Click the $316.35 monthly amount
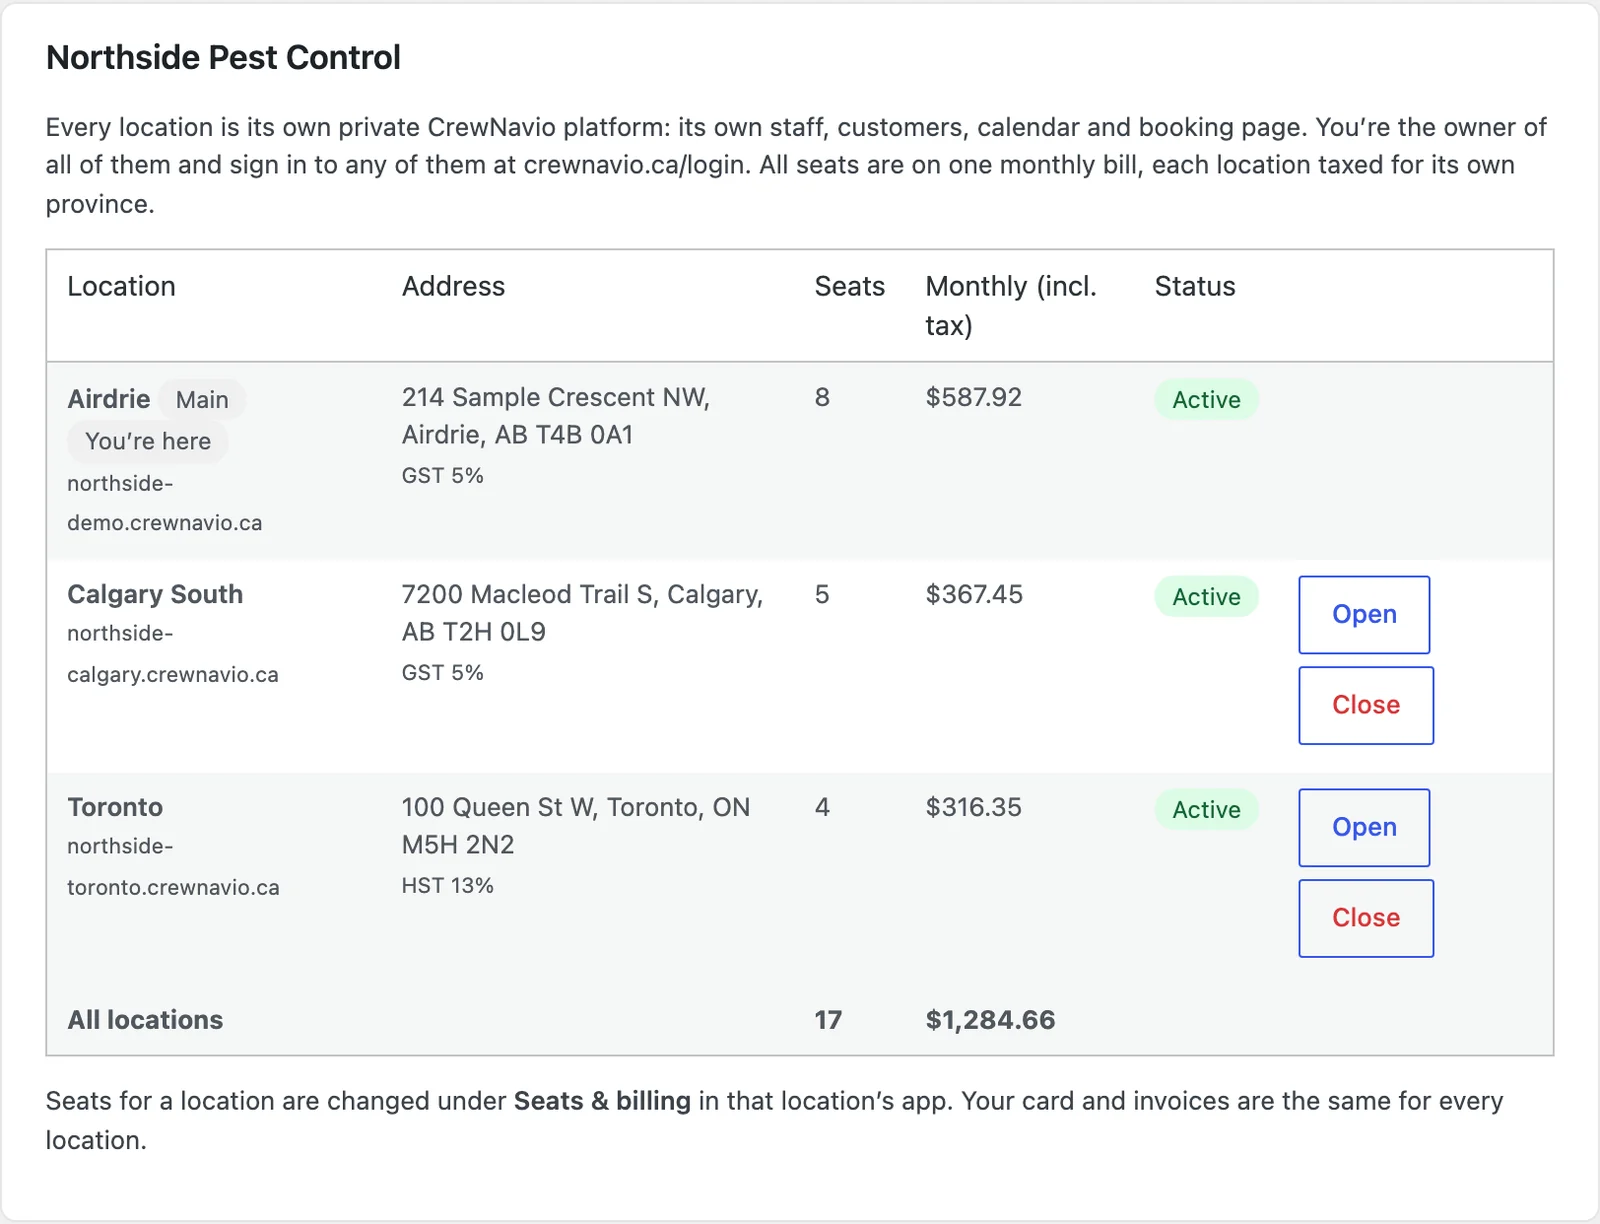Image resolution: width=1600 pixels, height=1224 pixels. pos(974,807)
